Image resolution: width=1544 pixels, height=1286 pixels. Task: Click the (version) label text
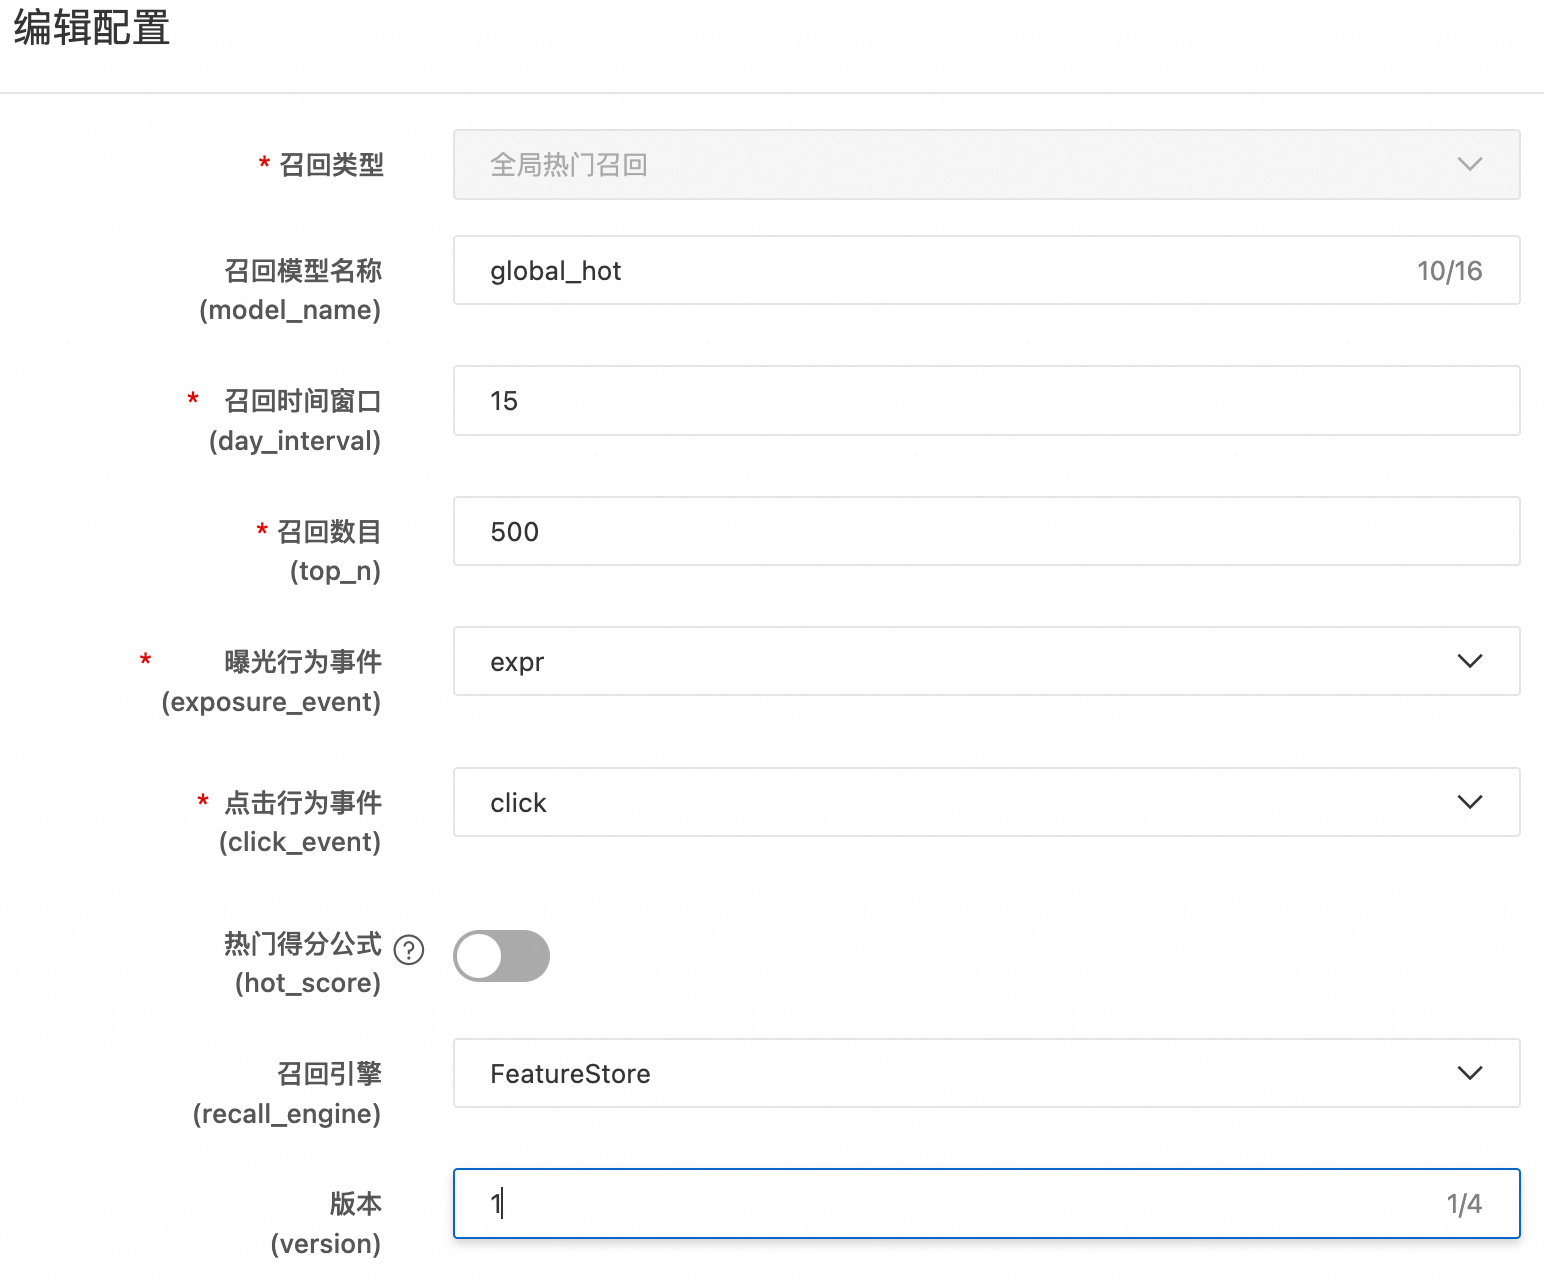click(326, 1244)
